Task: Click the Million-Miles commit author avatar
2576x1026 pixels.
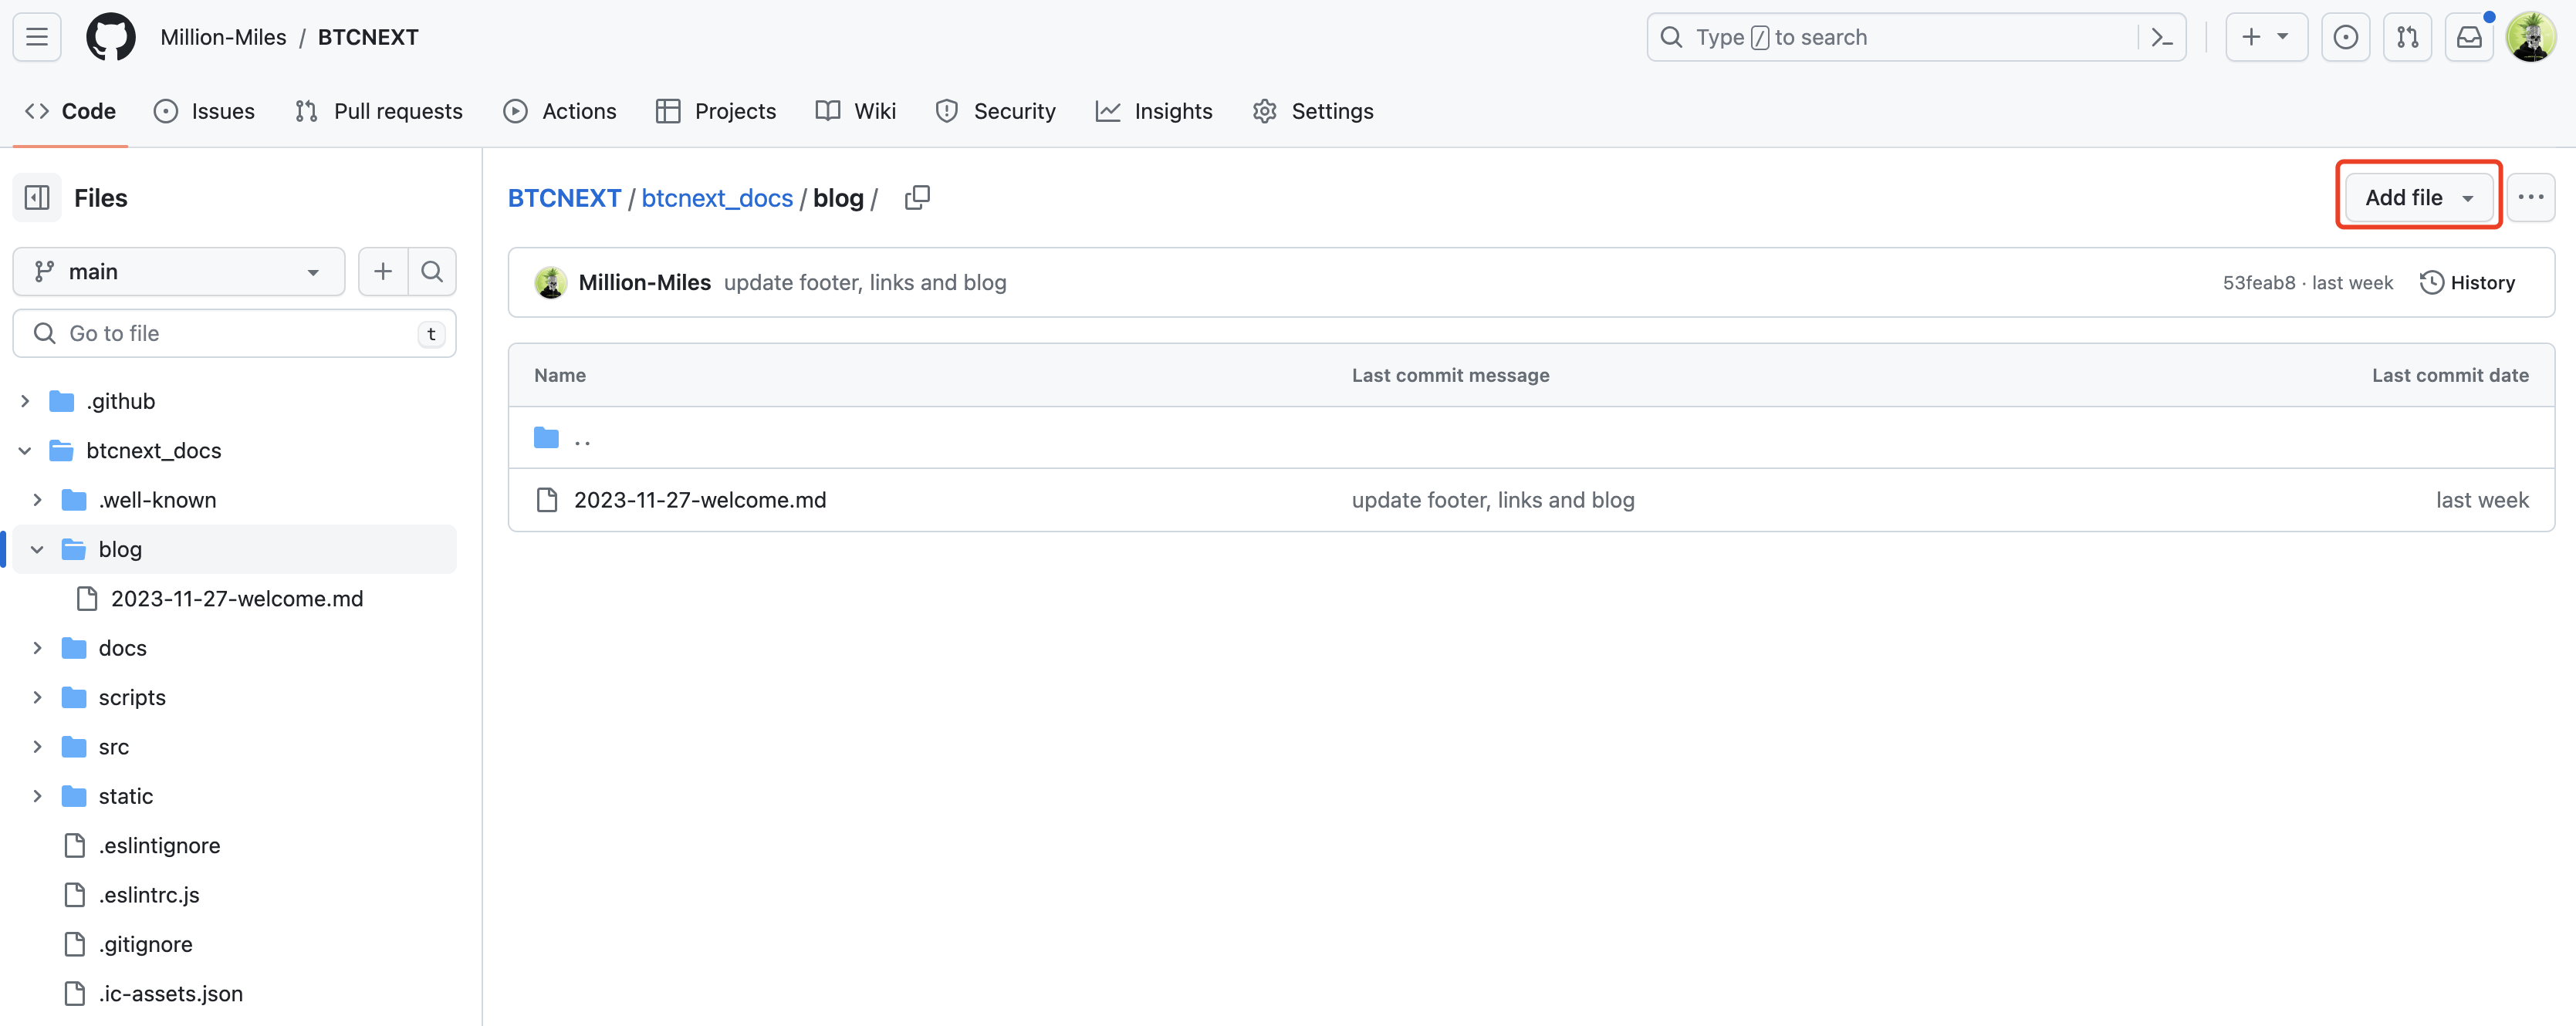Action: 550,283
